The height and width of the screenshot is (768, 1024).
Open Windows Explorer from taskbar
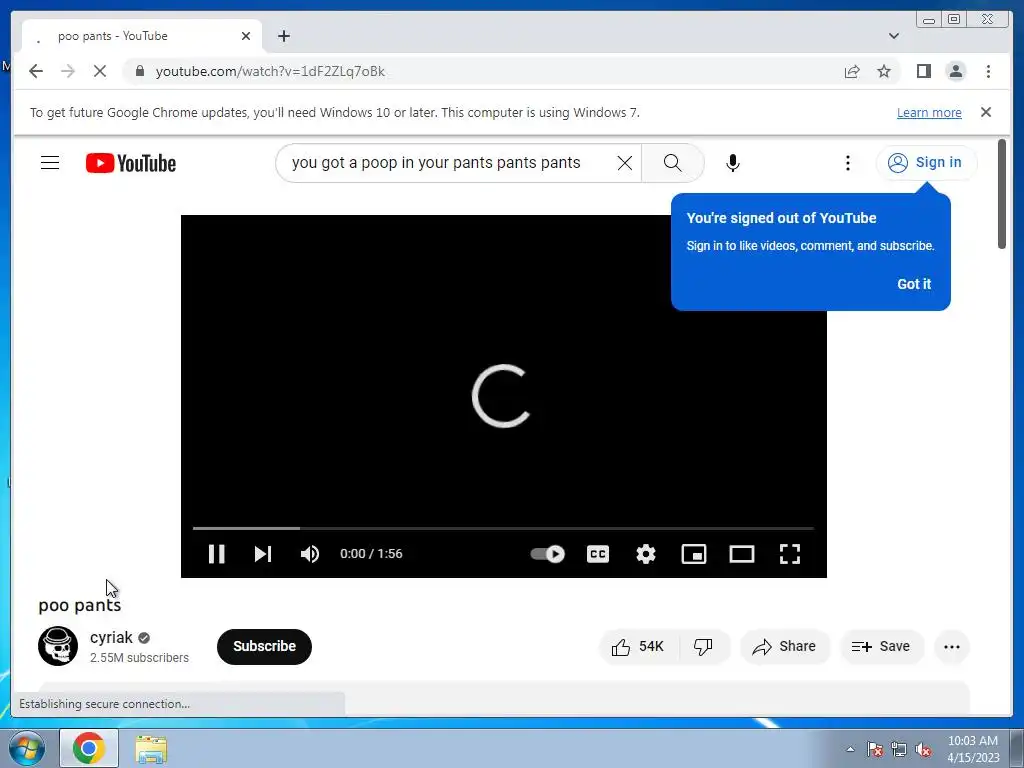(x=152, y=749)
